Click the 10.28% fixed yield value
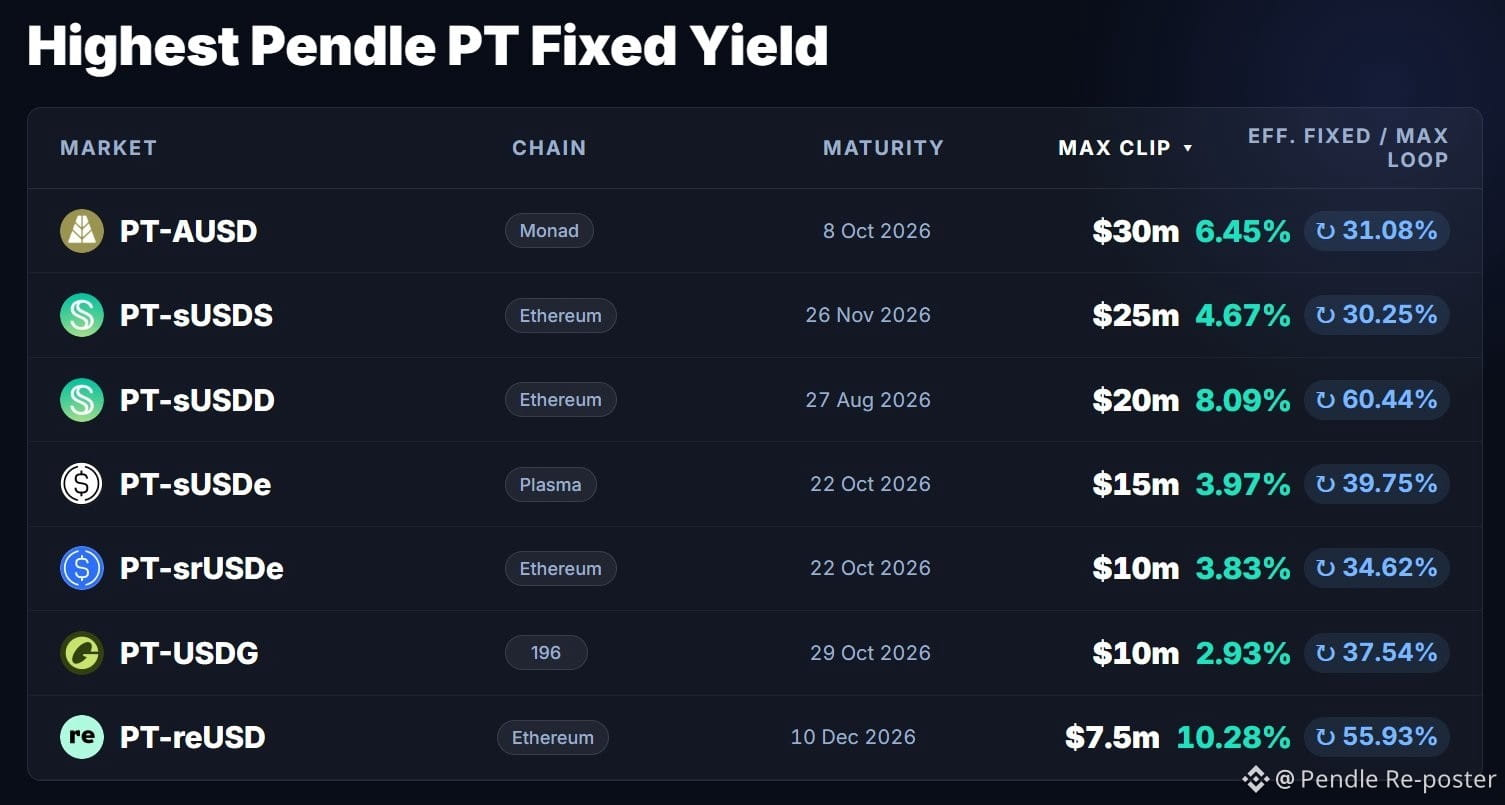1505x805 pixels. [1233, 738]
